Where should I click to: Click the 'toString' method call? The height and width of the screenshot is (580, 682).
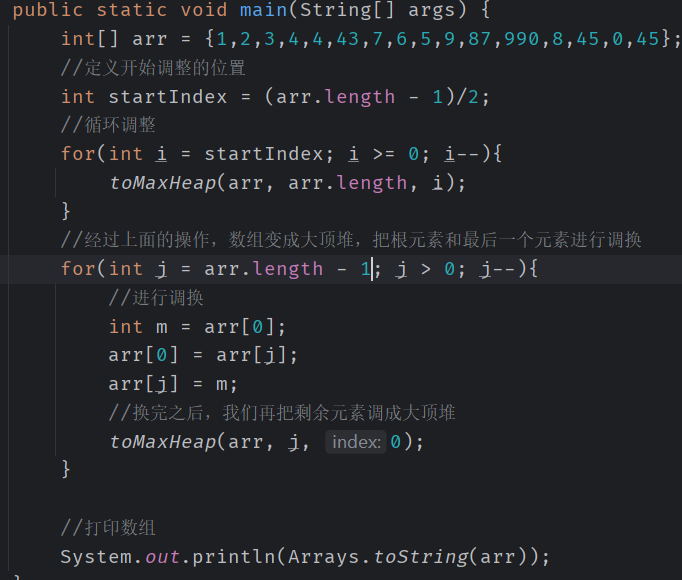[420, 557]
